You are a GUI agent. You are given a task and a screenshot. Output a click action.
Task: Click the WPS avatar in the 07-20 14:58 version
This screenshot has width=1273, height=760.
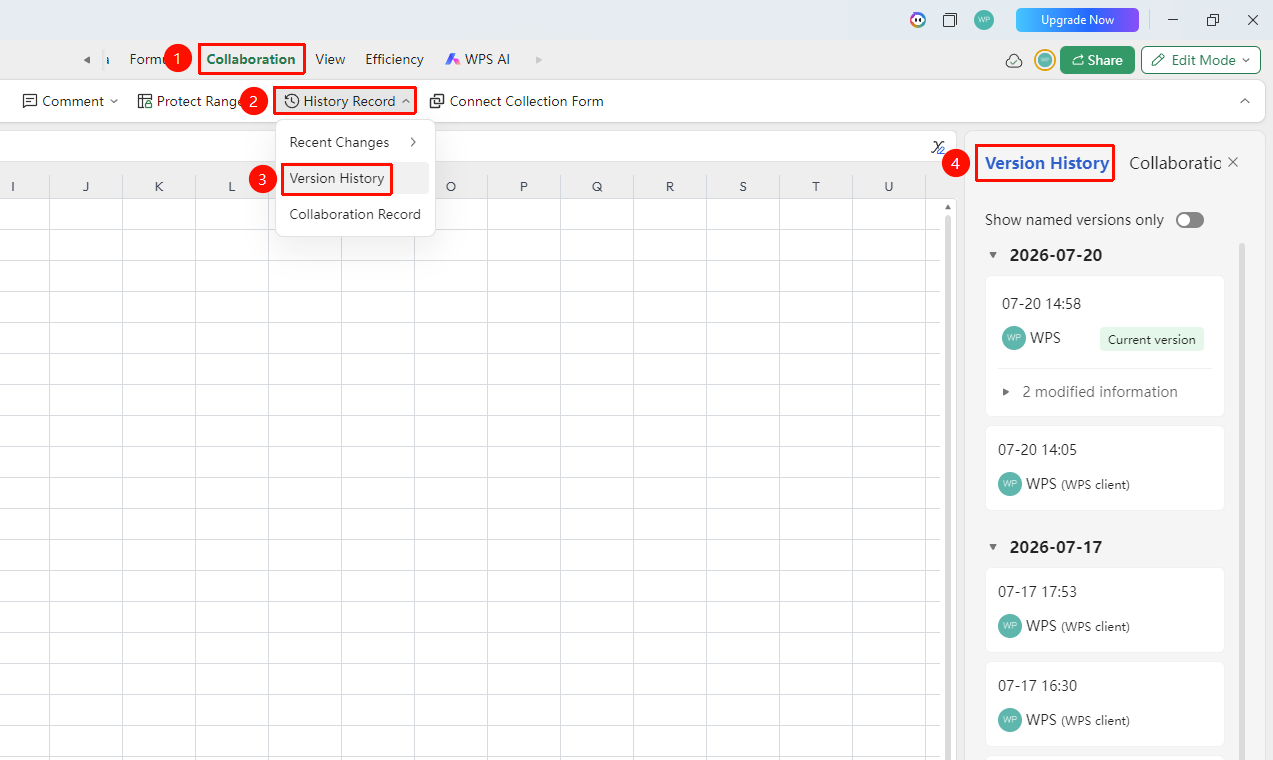(1014, 338)
